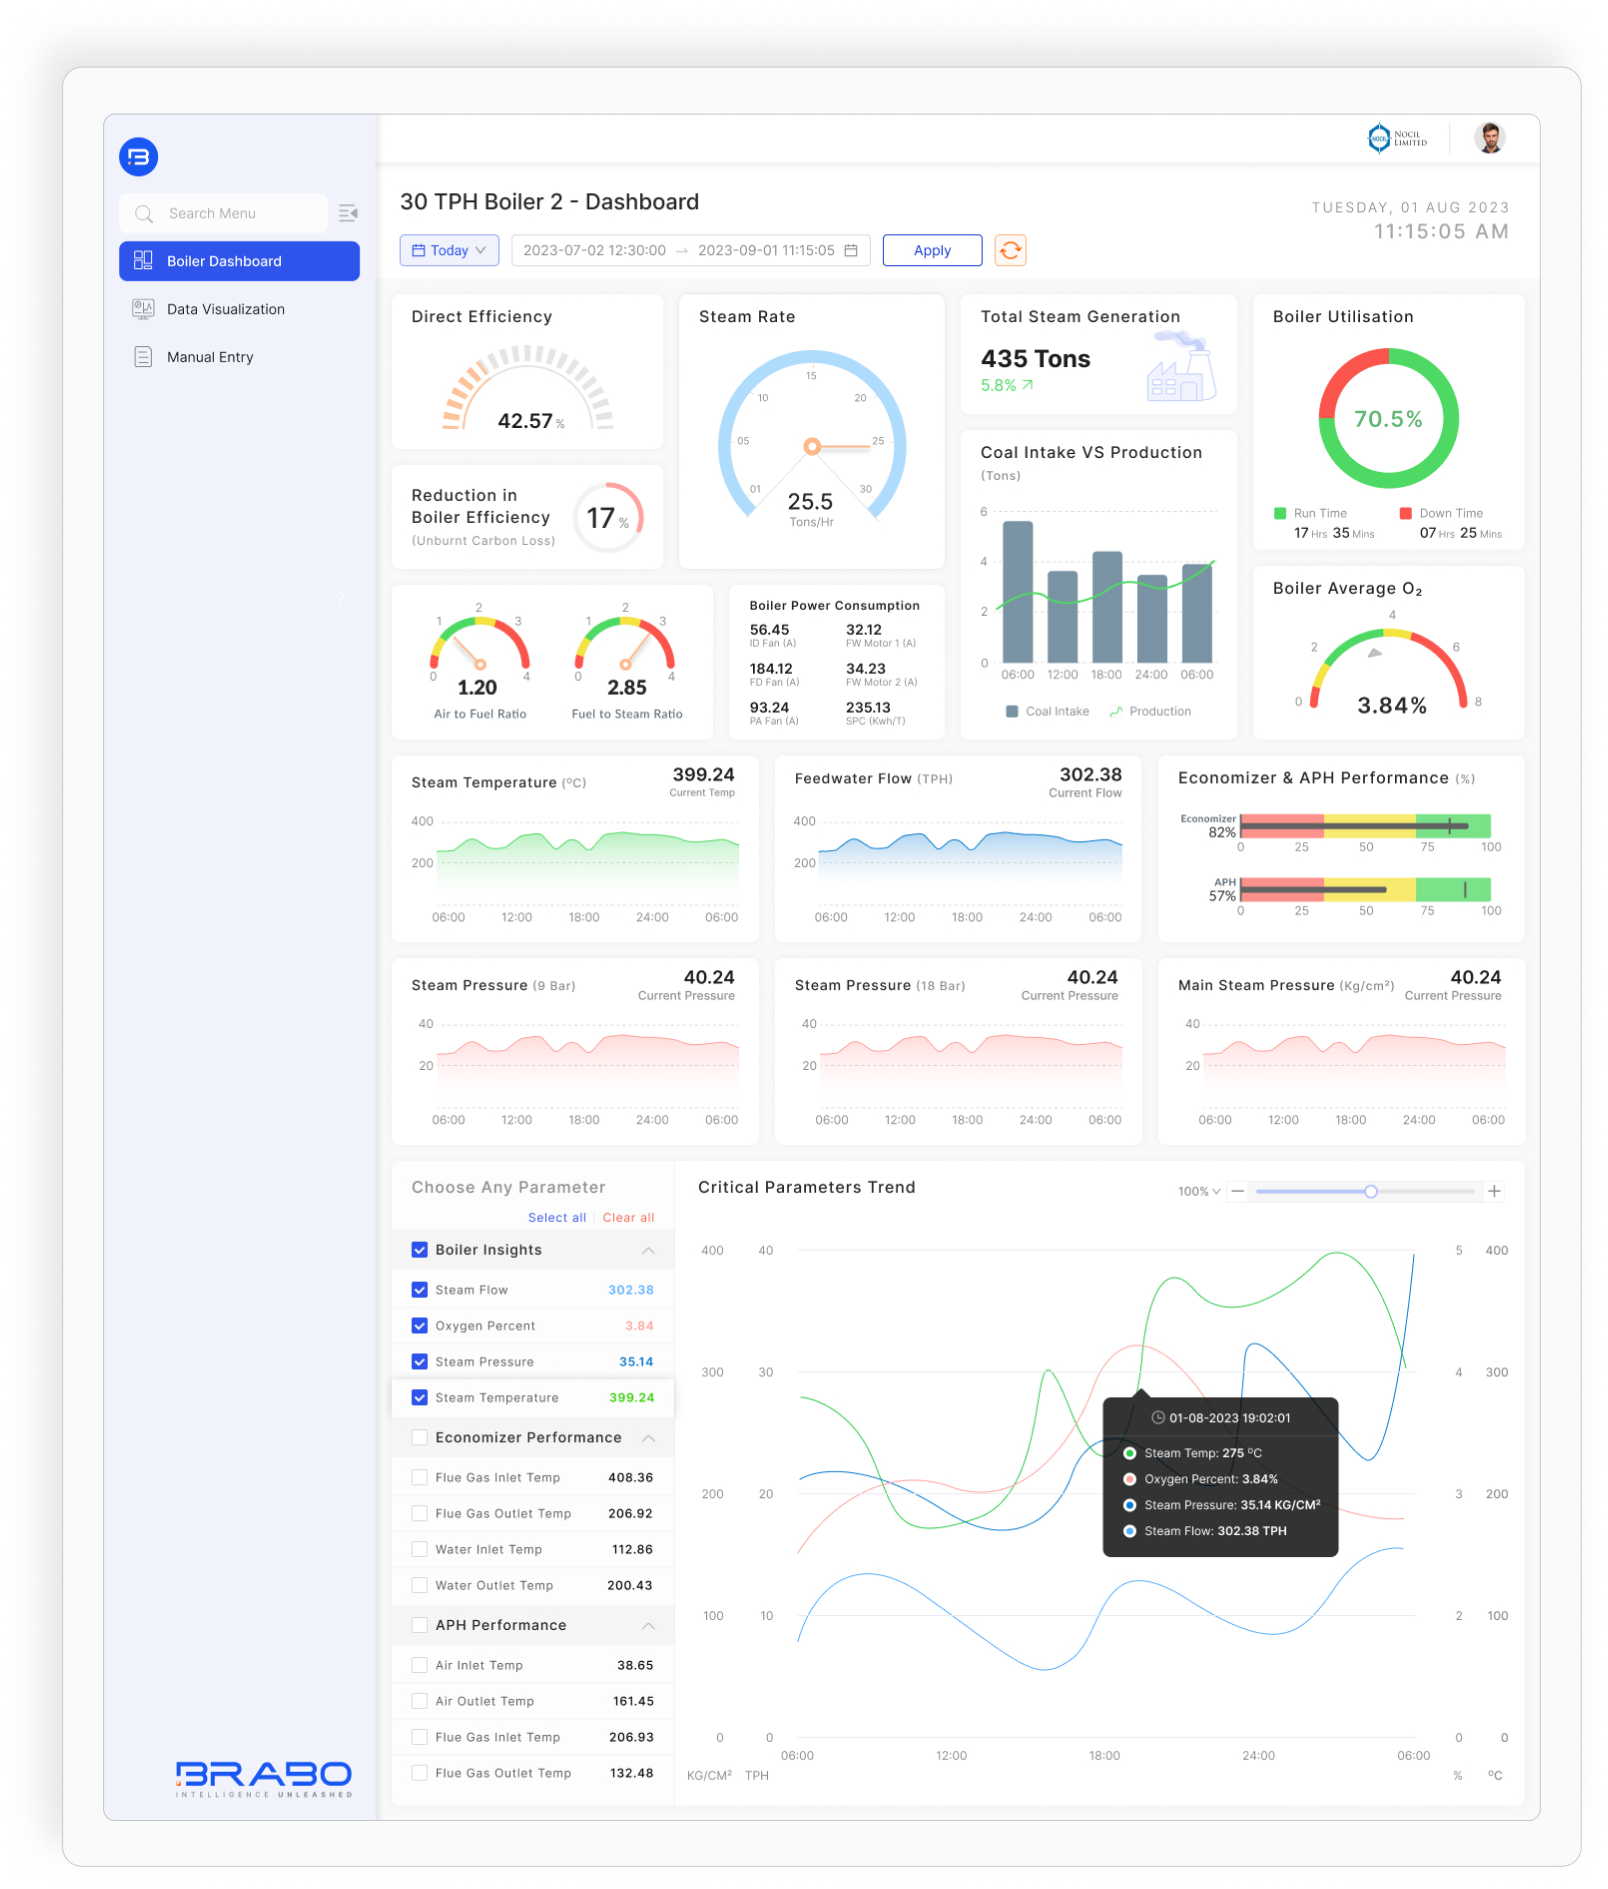Collapse the sidebar menu toggle icon
Viewport: 1608px width, 1889px height.
pos(348,213)
